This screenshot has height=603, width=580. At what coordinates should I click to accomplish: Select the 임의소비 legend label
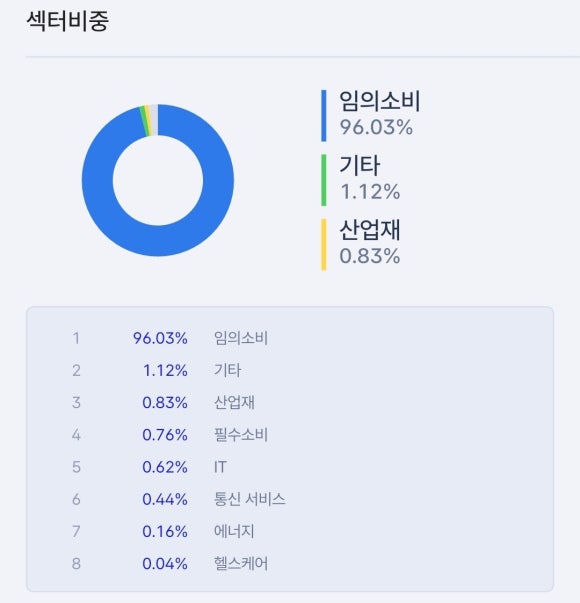[x=380, y=101]
